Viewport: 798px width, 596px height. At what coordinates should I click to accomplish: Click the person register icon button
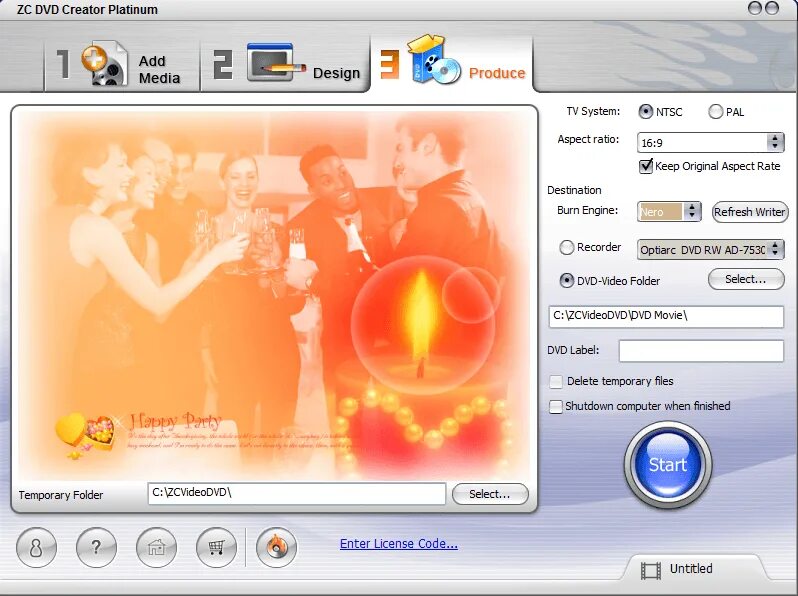pos(36,548)
